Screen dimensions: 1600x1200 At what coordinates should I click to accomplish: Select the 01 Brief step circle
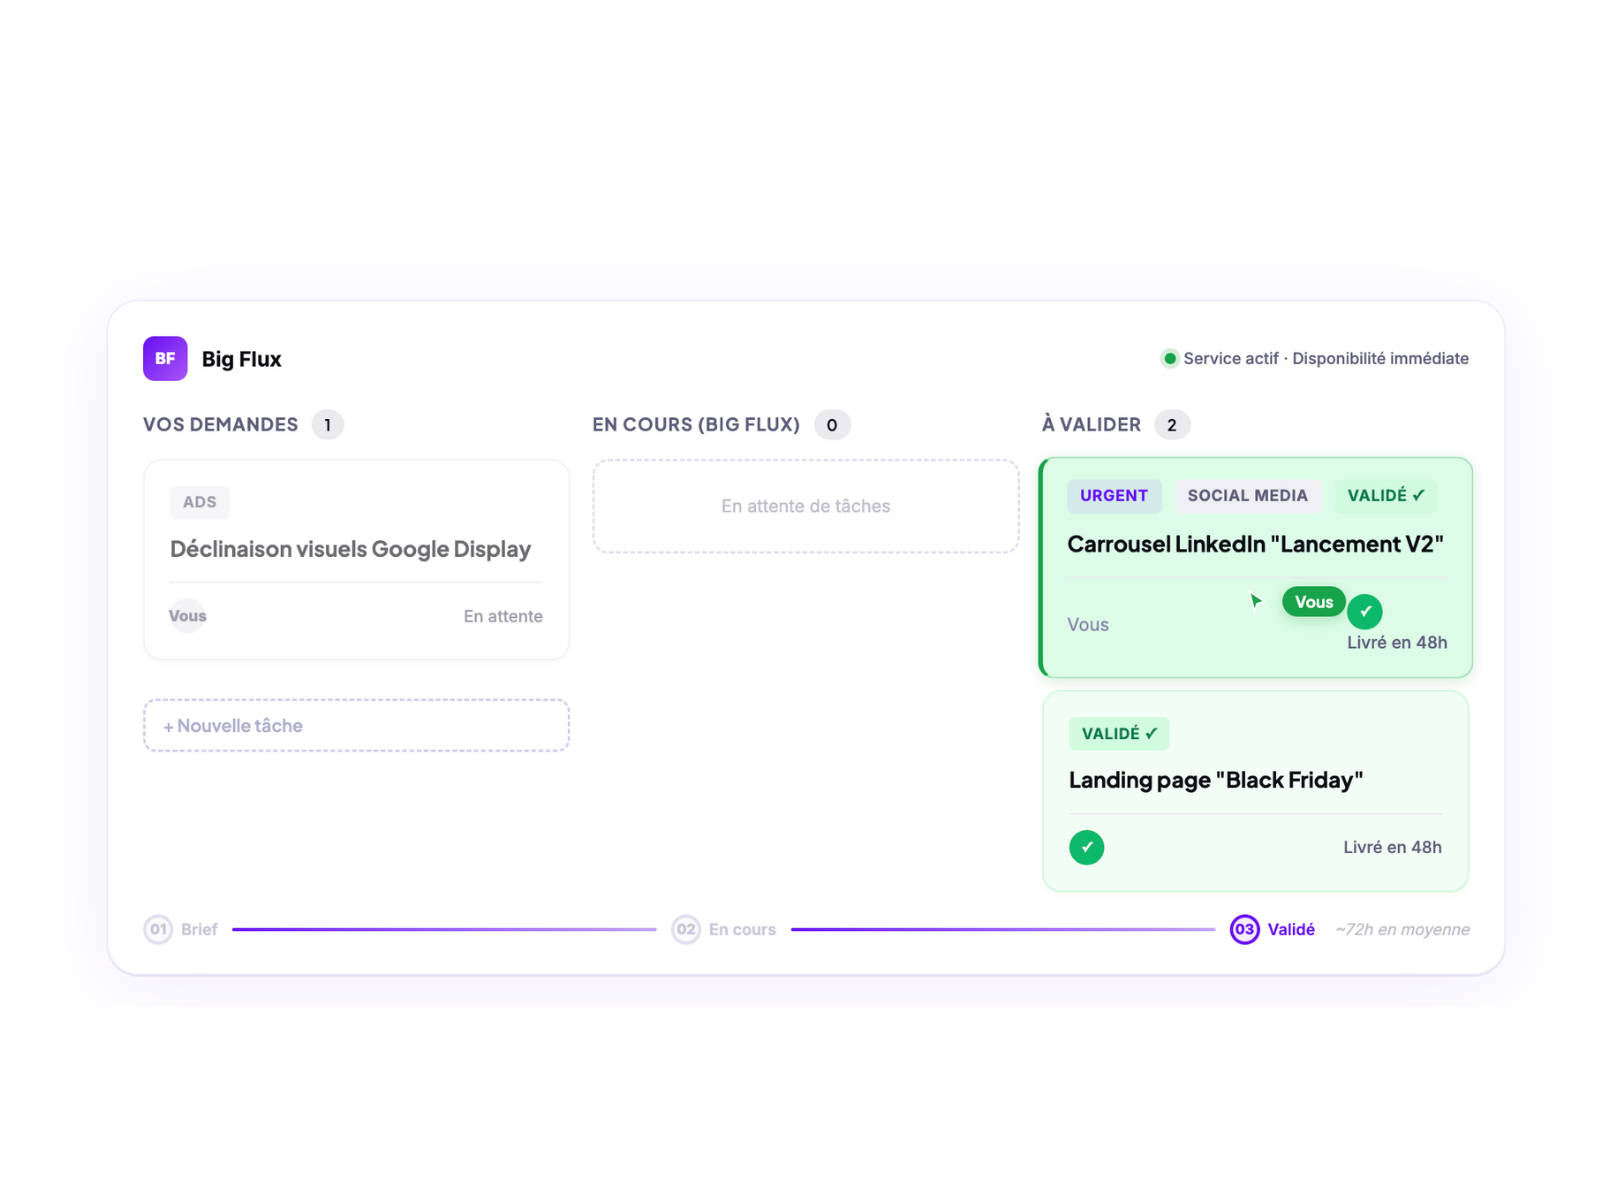[158, 929]
